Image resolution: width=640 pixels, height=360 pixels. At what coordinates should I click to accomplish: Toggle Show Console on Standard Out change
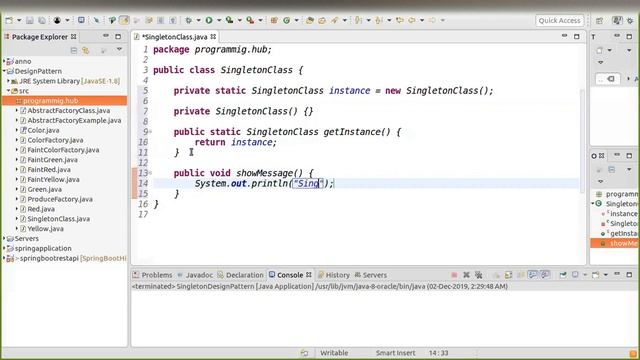pyautogui.click(x=533, y=275)
